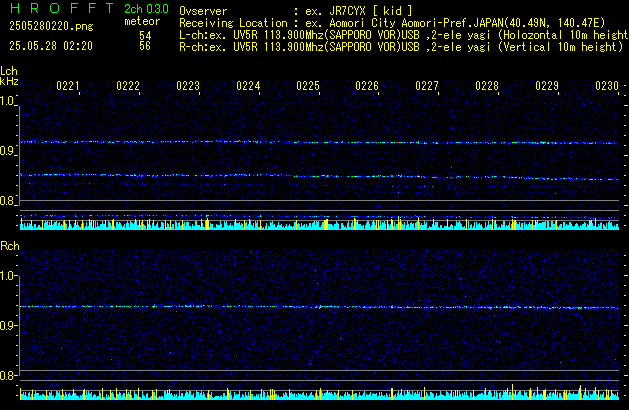This screenshot has height=410, width=629.
Task: Click the 0223 time marker
Action: pos(188,86)
